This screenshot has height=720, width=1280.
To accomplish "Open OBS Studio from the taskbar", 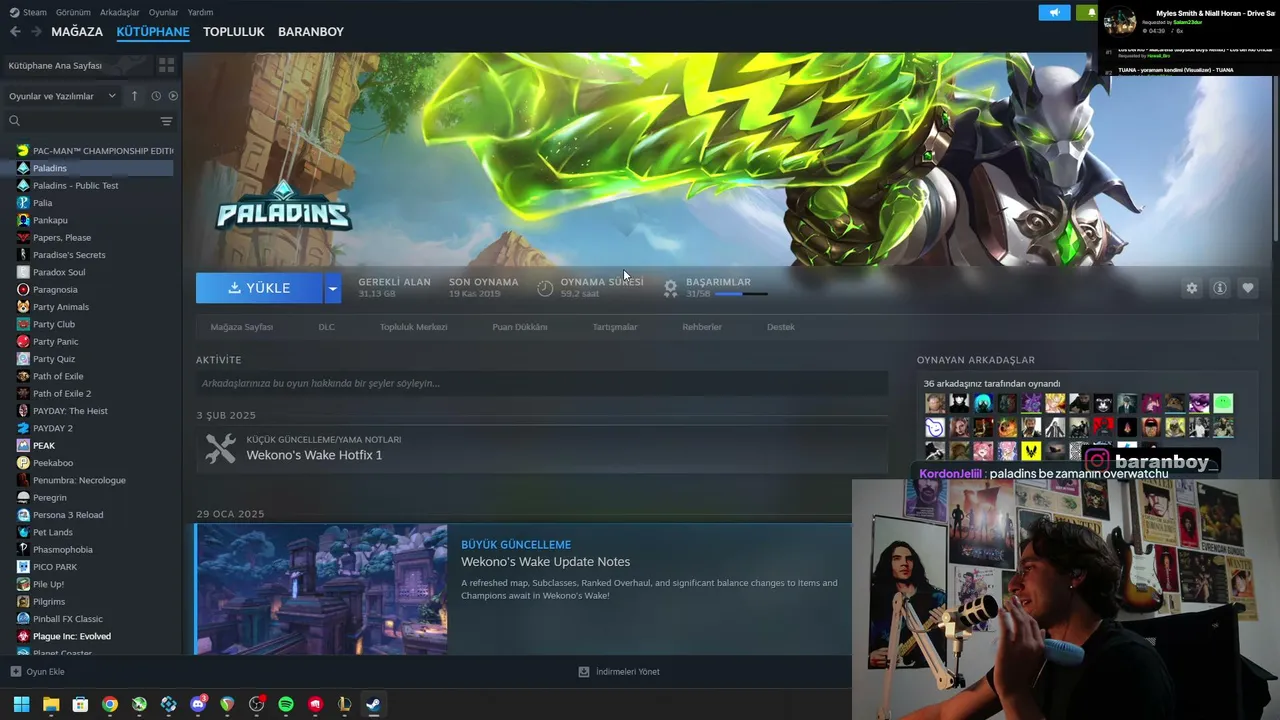I will 257,704.
